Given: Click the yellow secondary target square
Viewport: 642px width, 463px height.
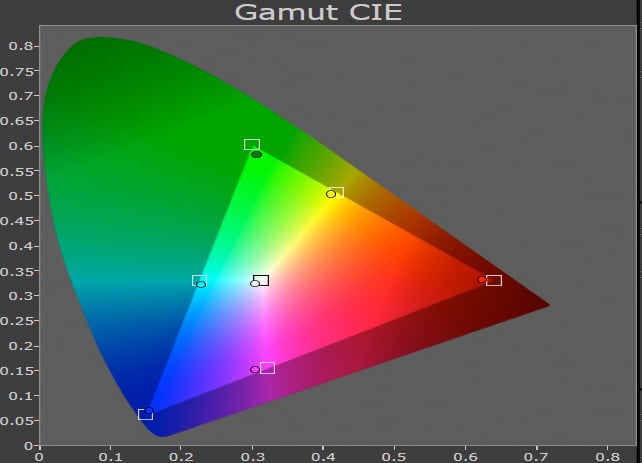Looking at the screenshot, I should click(x=337, y=192).
